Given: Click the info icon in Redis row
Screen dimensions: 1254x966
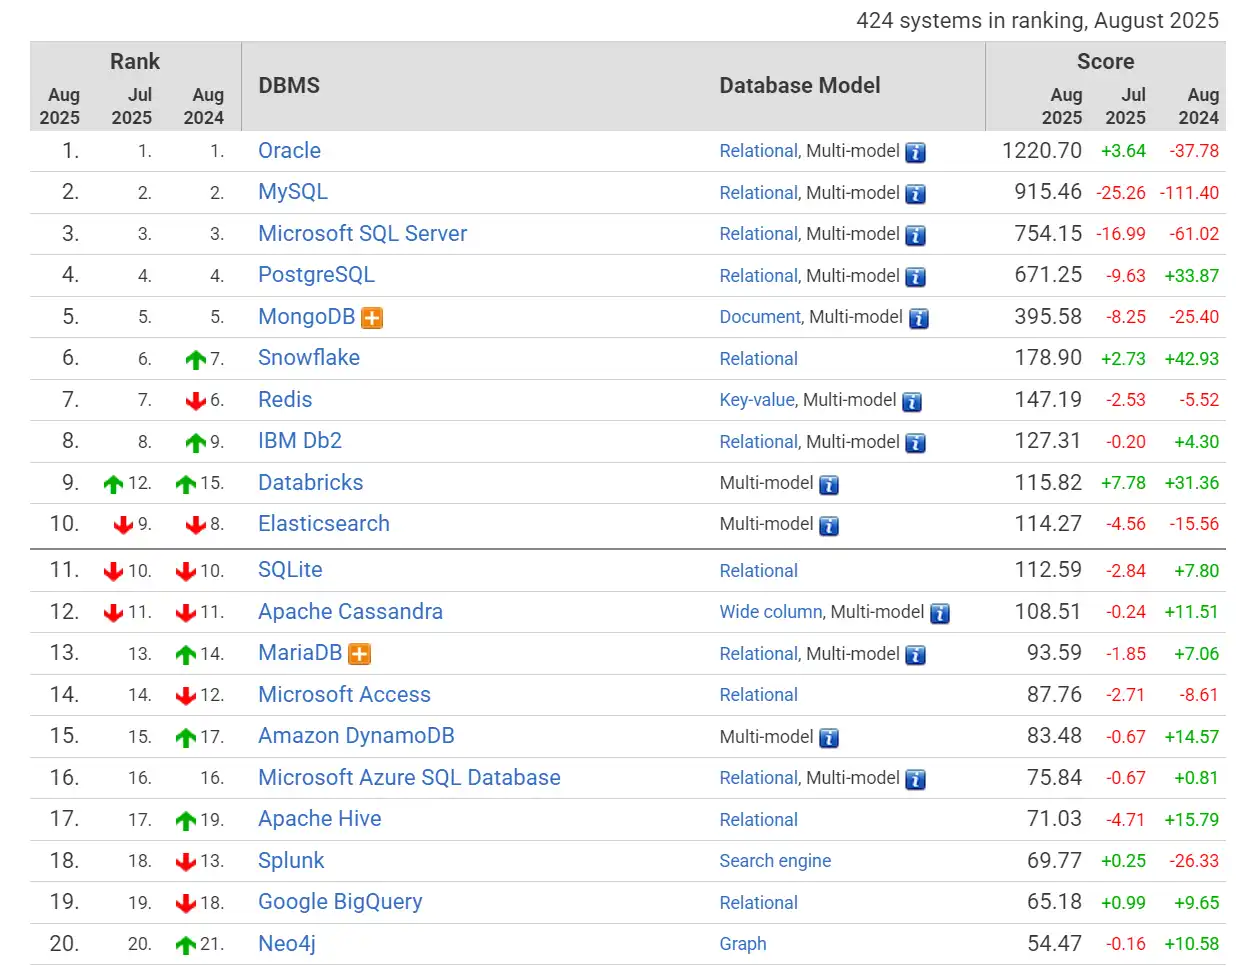Looking at the screenshot, I should point(912,402).
